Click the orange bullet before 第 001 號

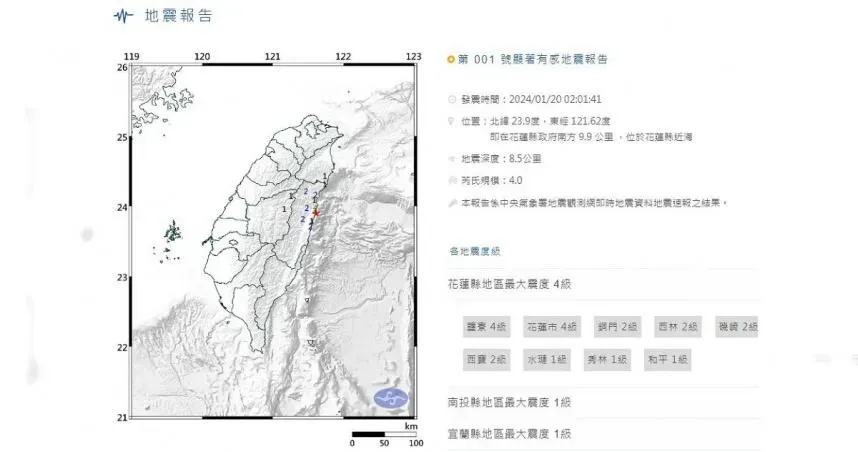[452, 60]
